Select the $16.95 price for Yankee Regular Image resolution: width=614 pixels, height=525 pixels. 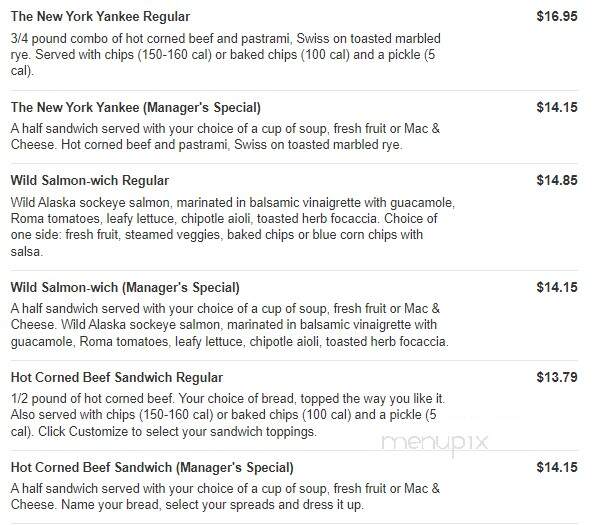tap(557, 16)
